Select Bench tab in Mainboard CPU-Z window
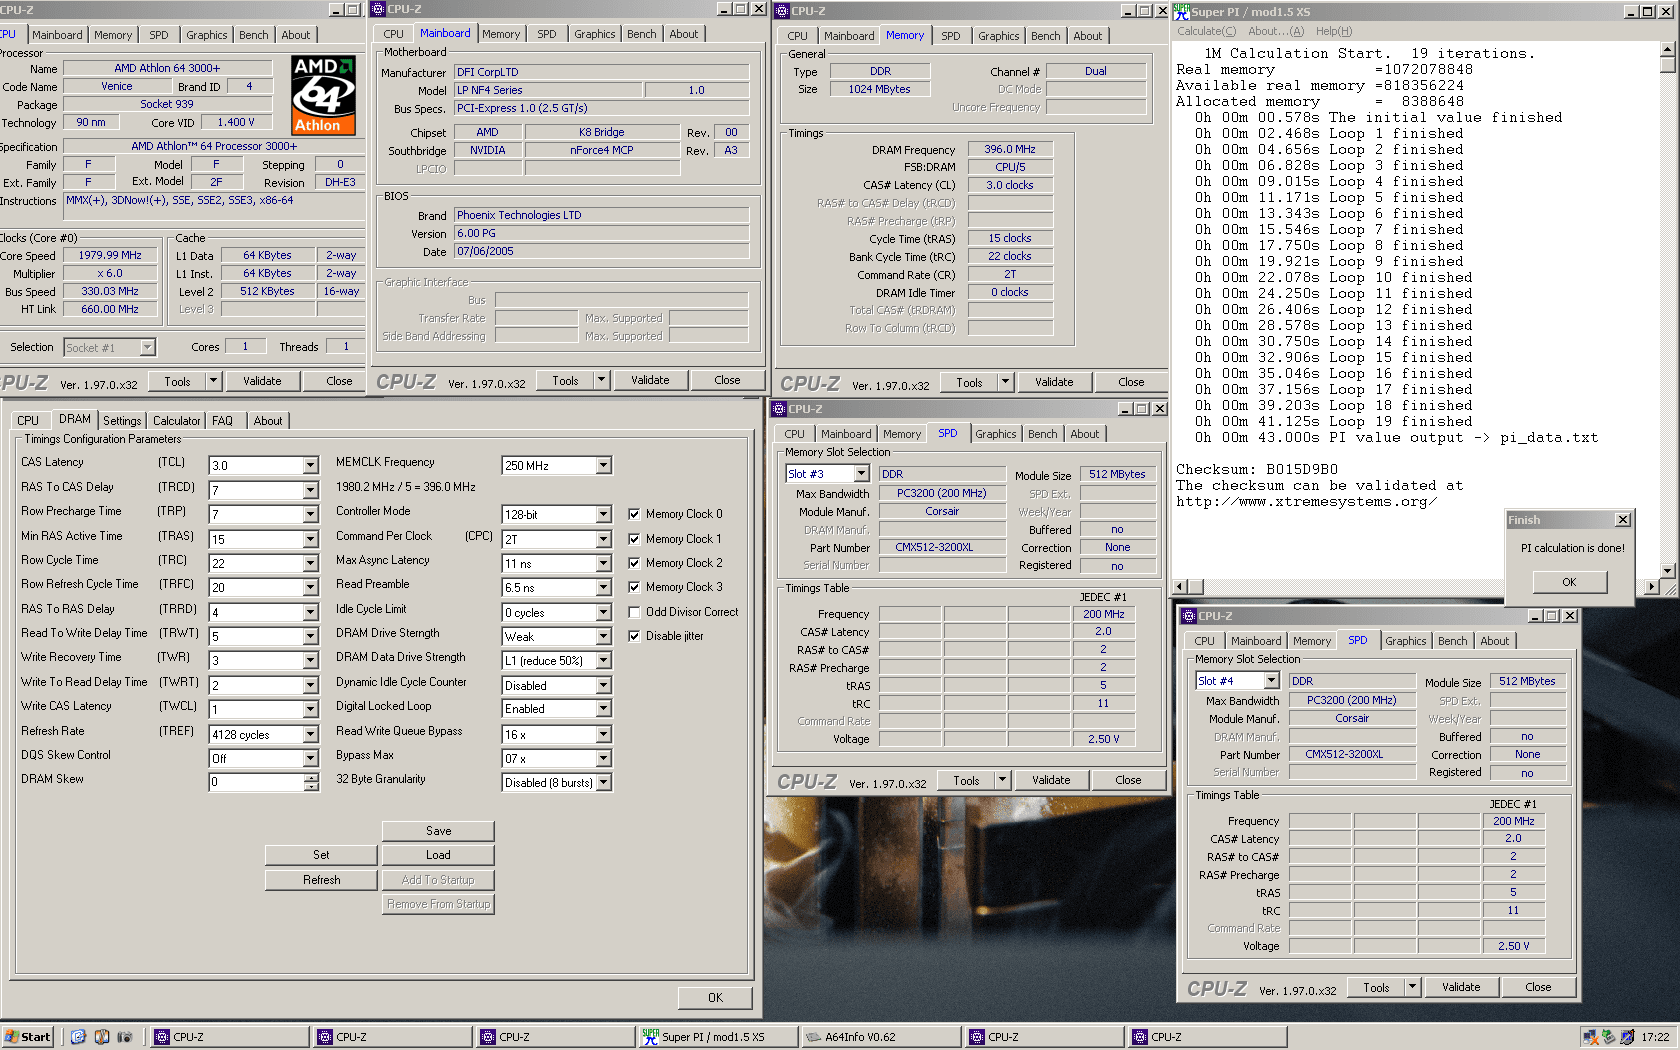 point(642,34)
